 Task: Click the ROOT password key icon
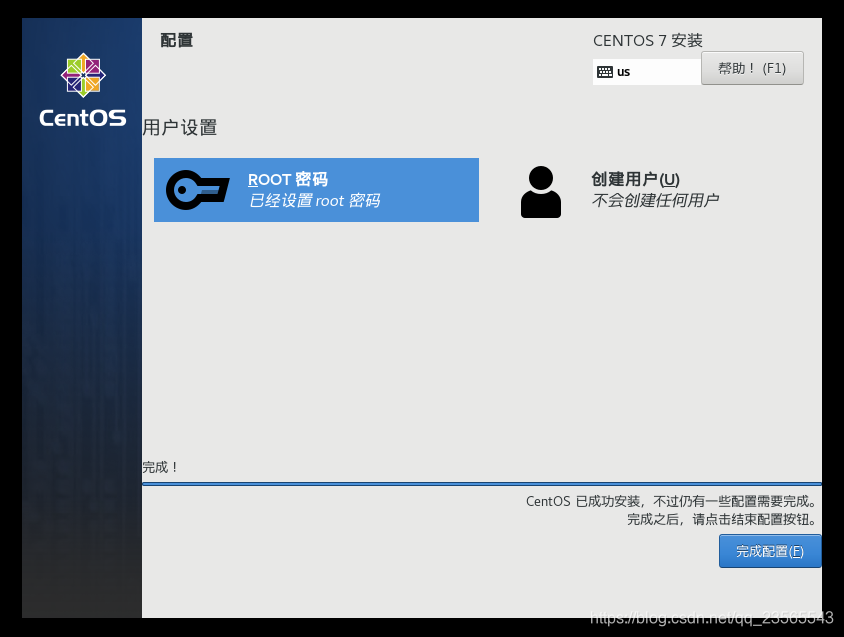(197, 190)
